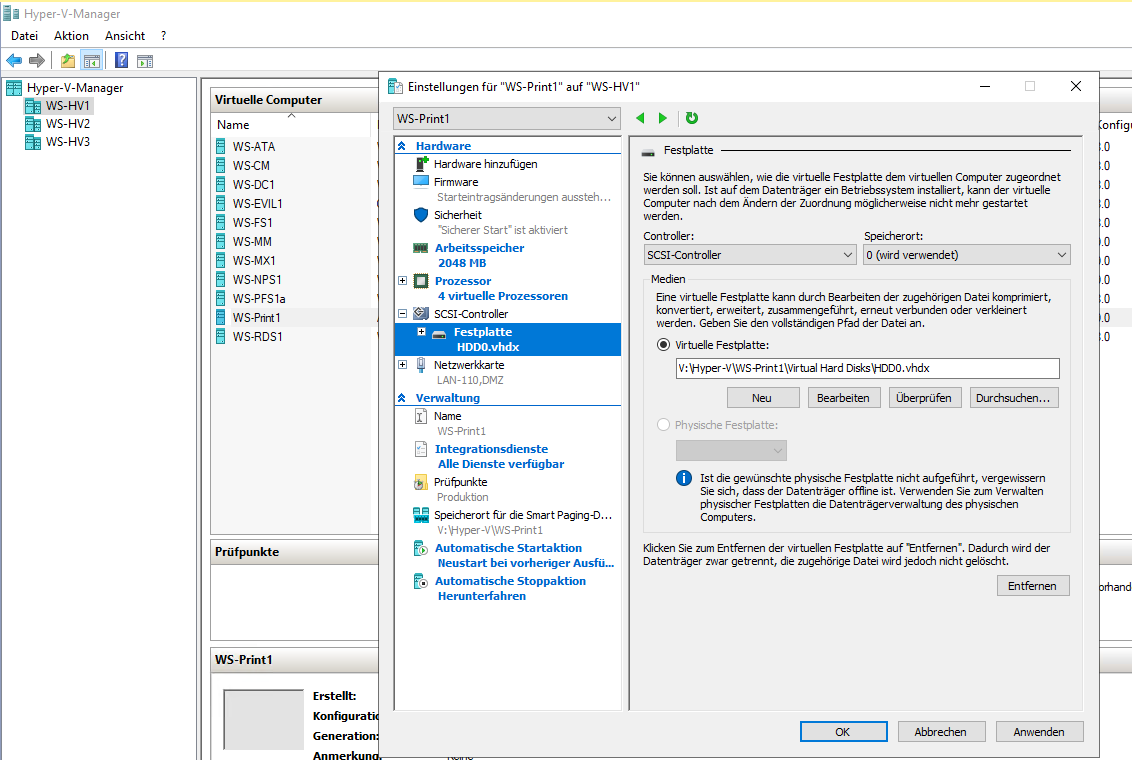Click the WS-HV2 server icon in tree

click(x=32, y=124)
